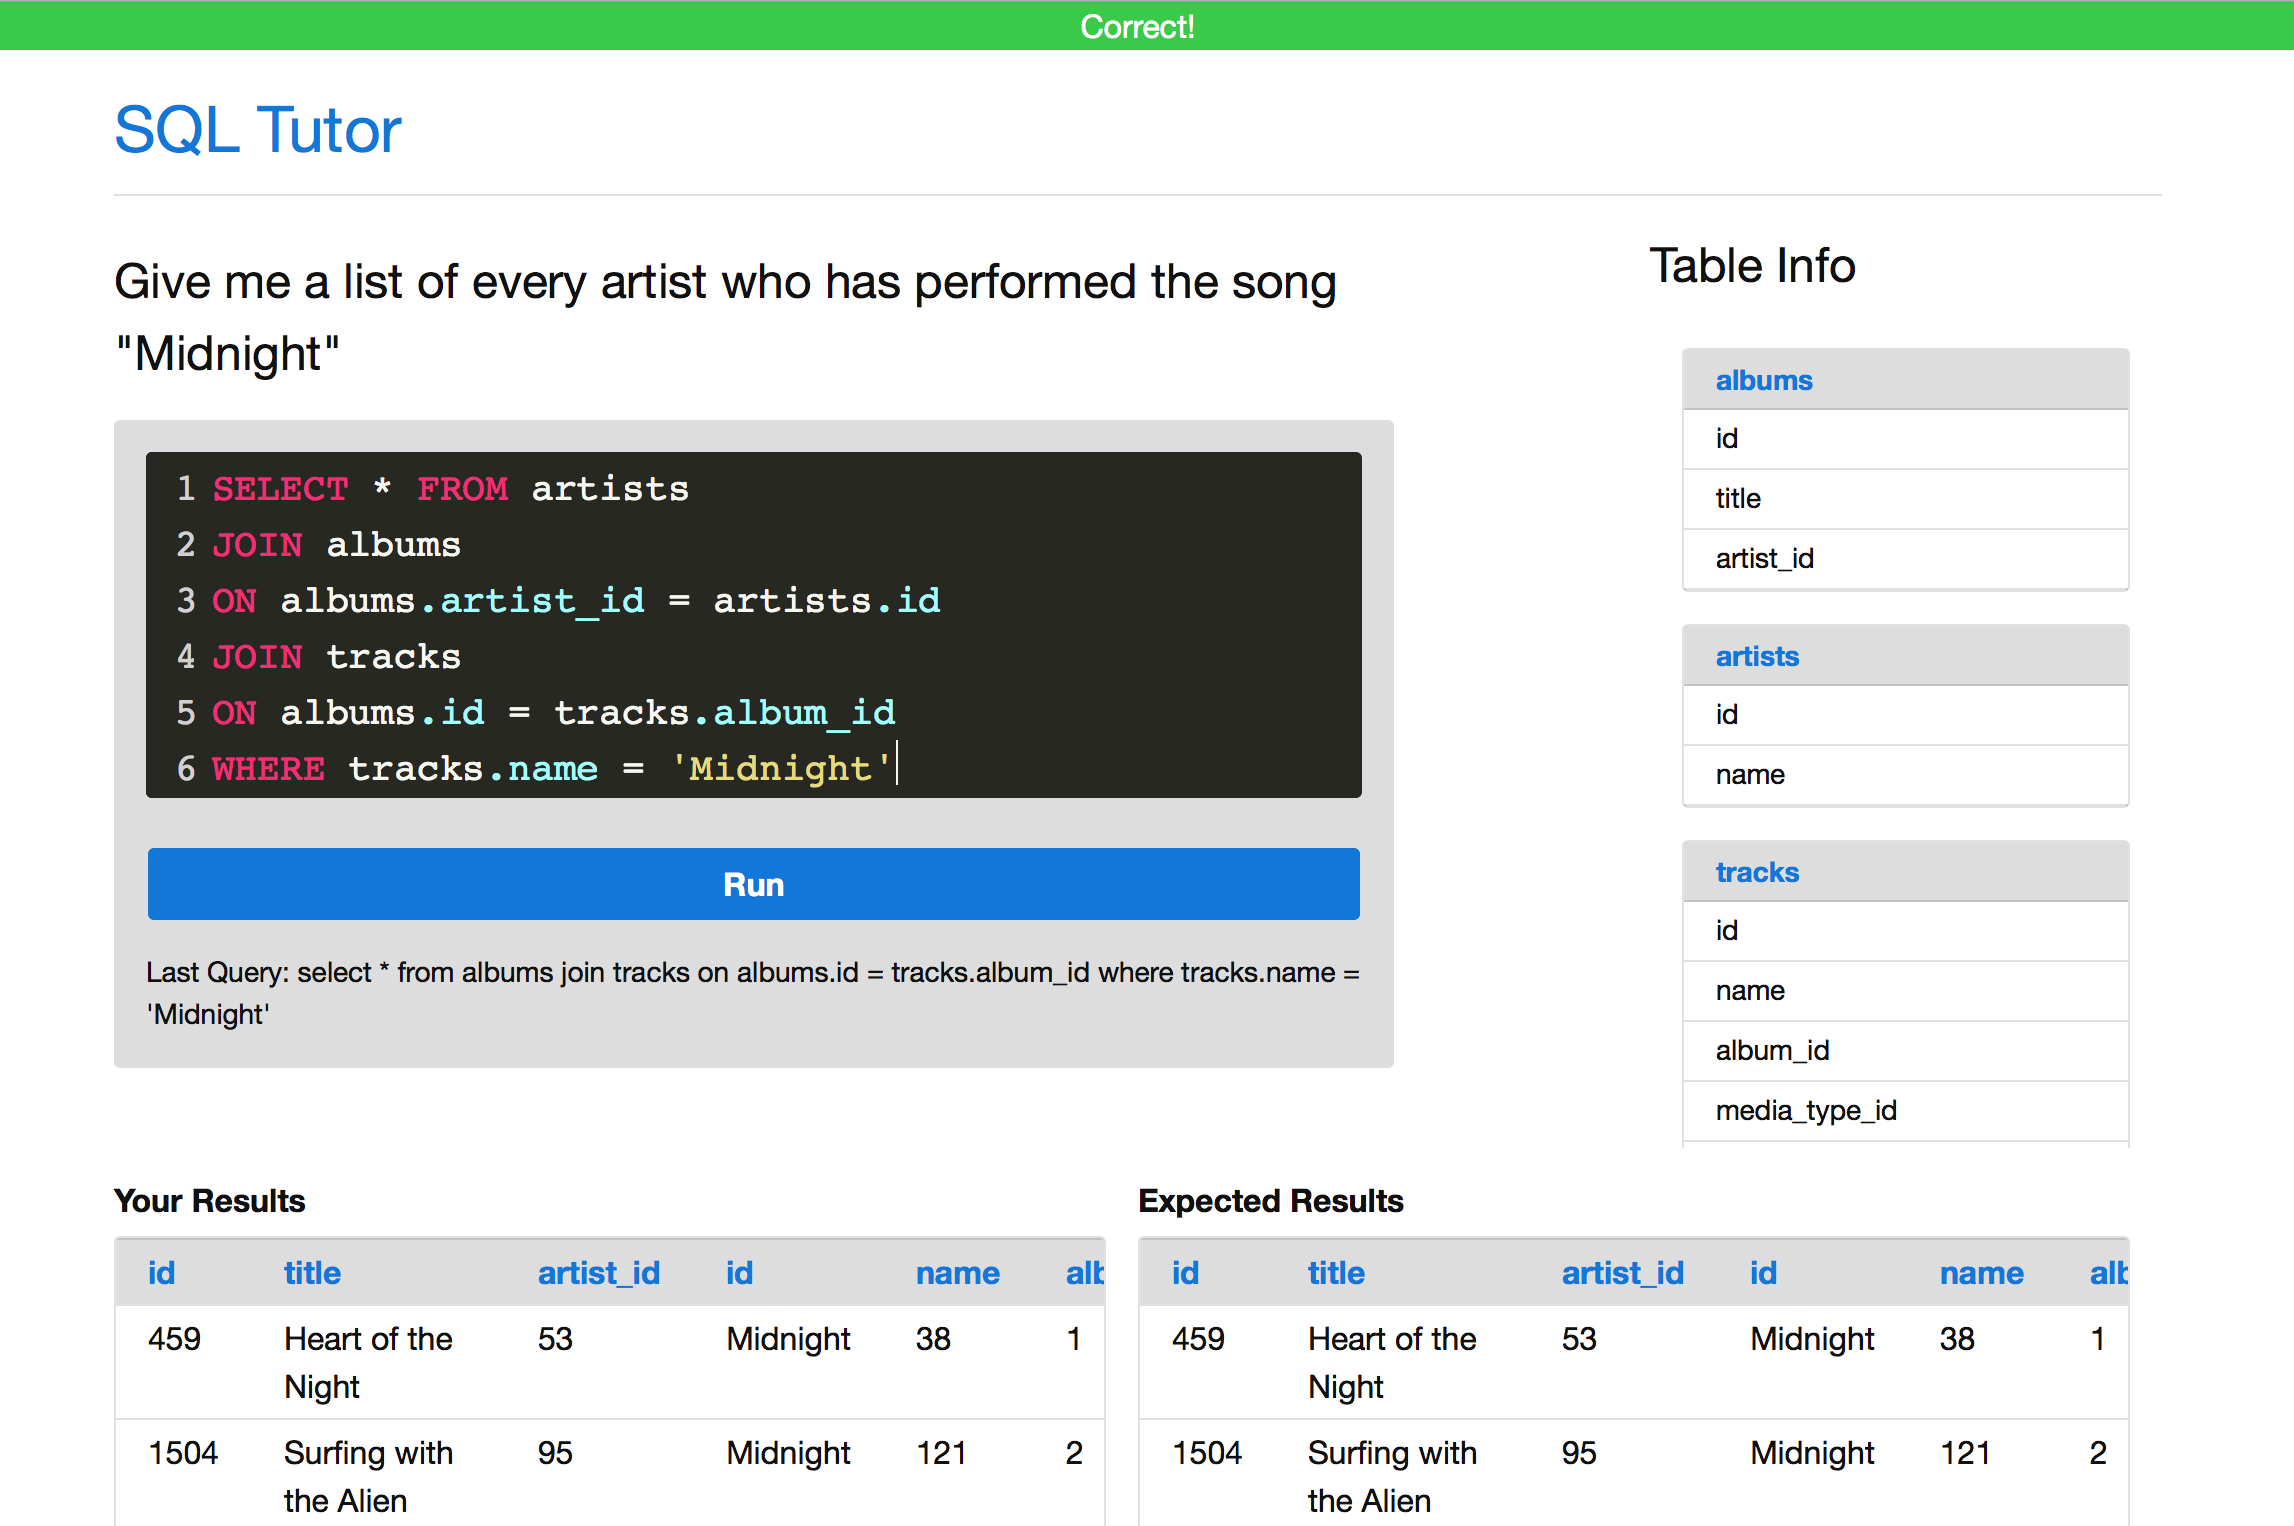Click the artist_id row of the albums table

(1905, 559)
